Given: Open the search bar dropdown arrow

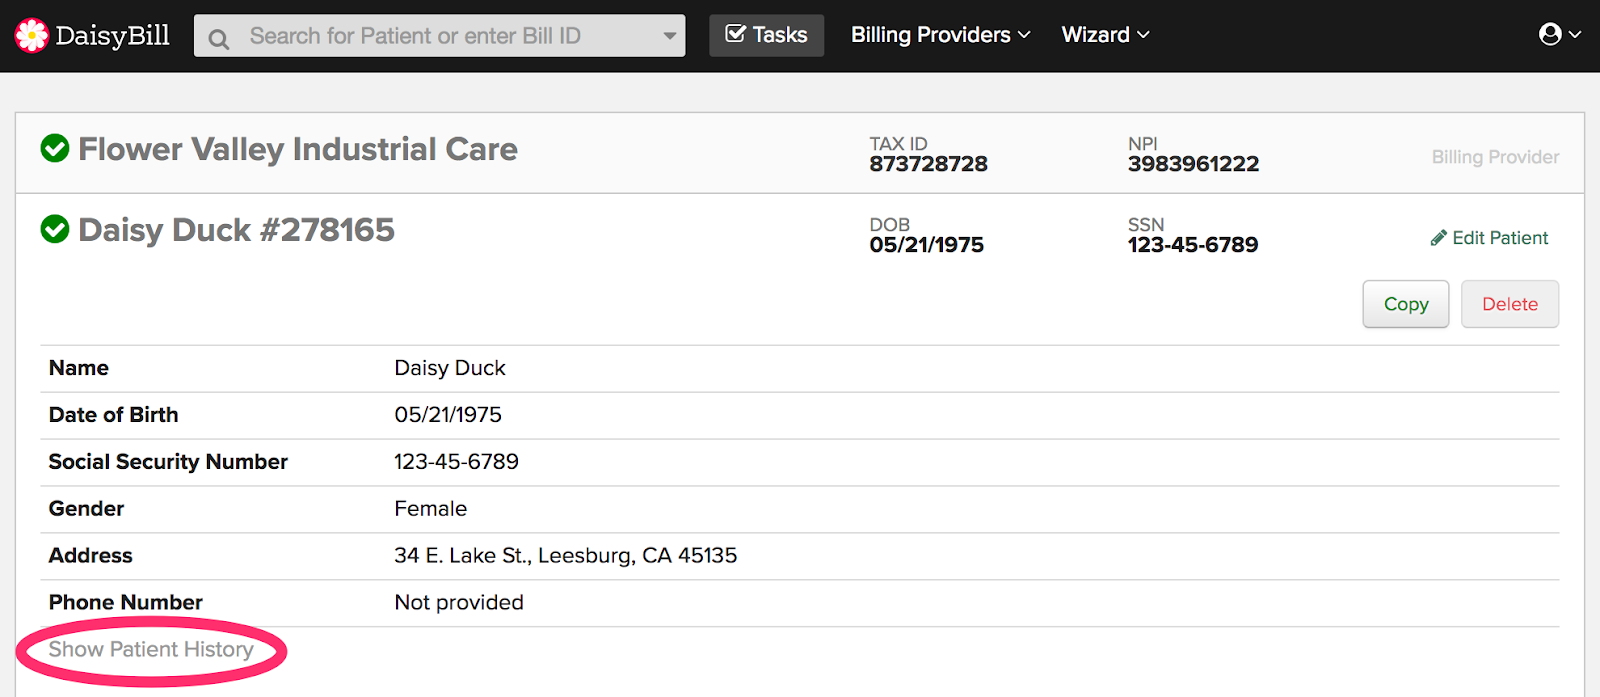Looking at the screenshot, I should (669, 36).
